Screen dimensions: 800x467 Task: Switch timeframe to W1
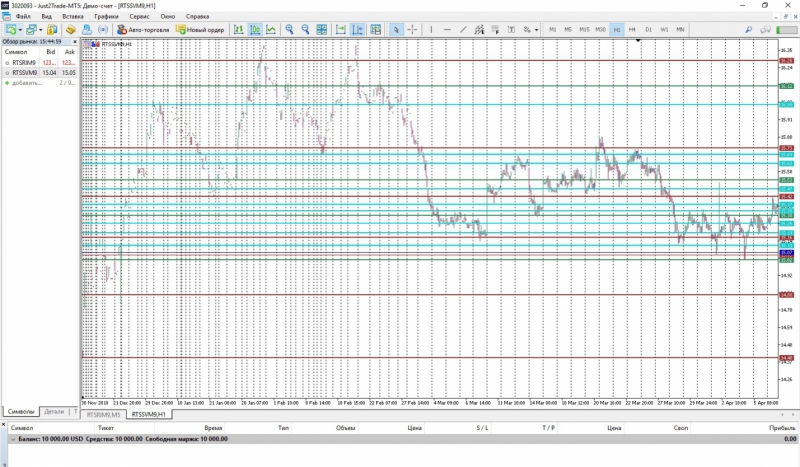tap(664, 30)
